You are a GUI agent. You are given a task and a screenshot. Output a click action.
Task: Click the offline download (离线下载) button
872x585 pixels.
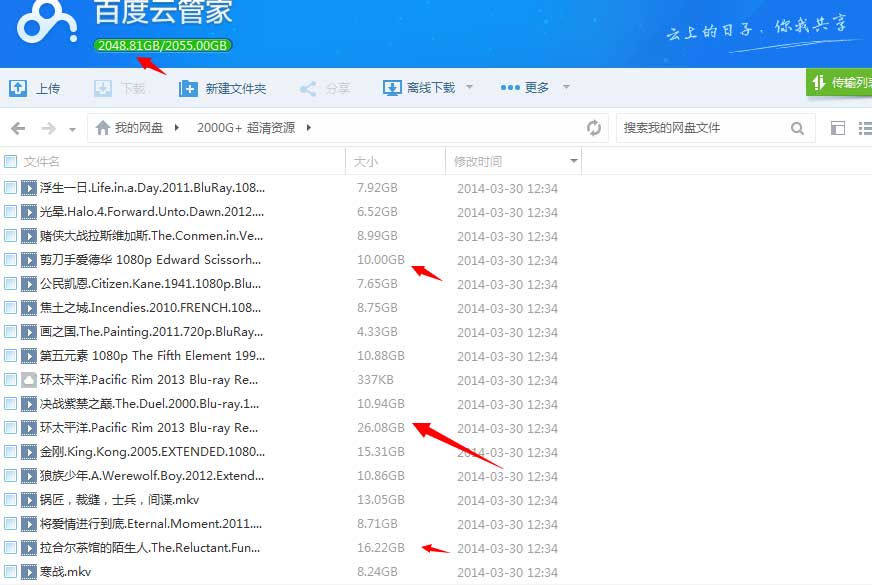tap(420, 88)
